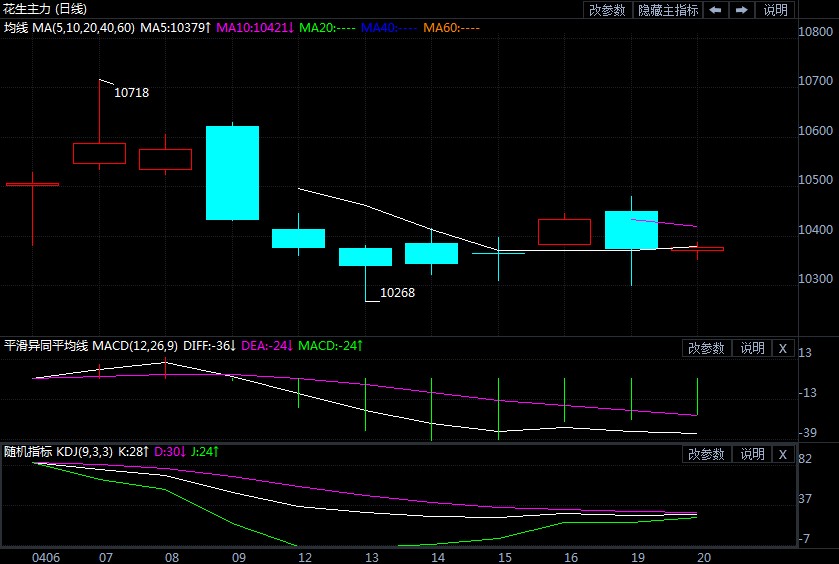Select the large cyan candle on date 09
This screenshot has width=839, height=564.
[232, 172]
